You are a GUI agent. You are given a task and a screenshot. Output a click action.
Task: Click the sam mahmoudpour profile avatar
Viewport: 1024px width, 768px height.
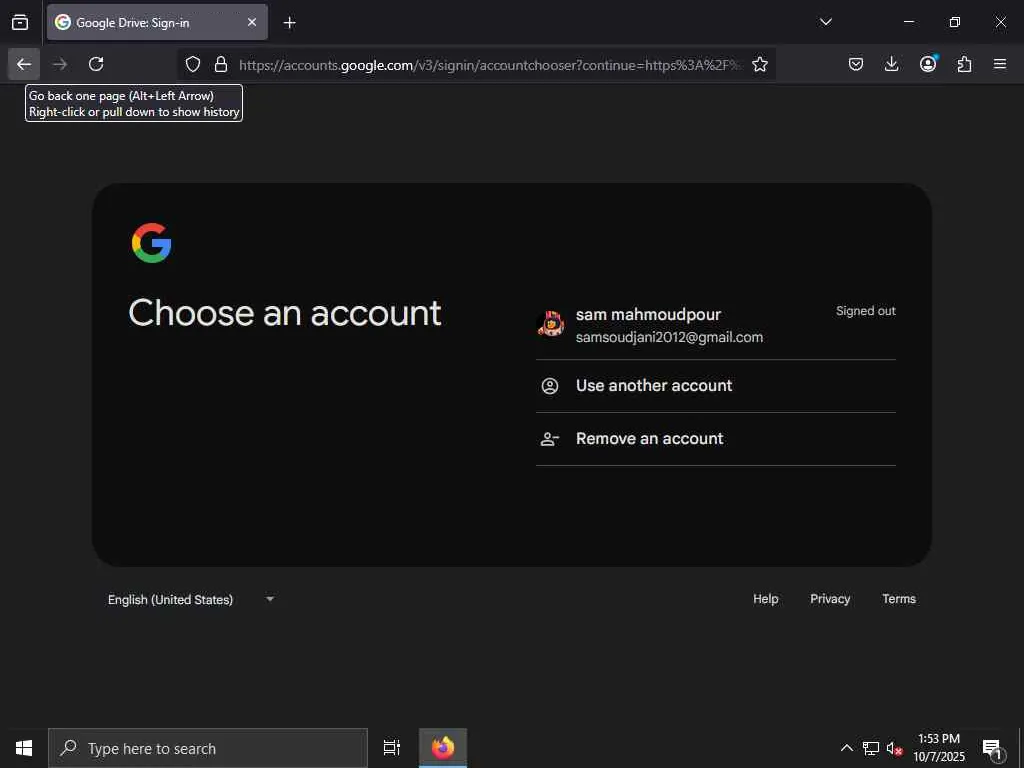[551, 323]
